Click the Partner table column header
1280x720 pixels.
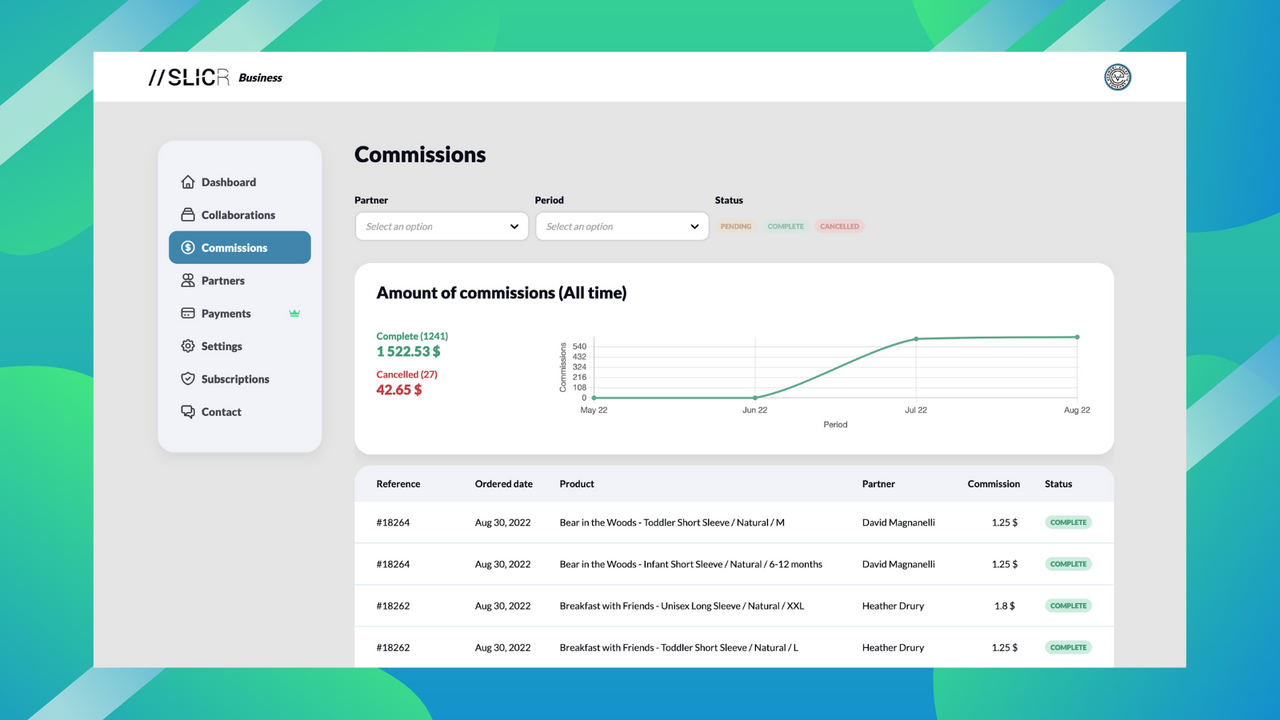(x=879, y=484)
